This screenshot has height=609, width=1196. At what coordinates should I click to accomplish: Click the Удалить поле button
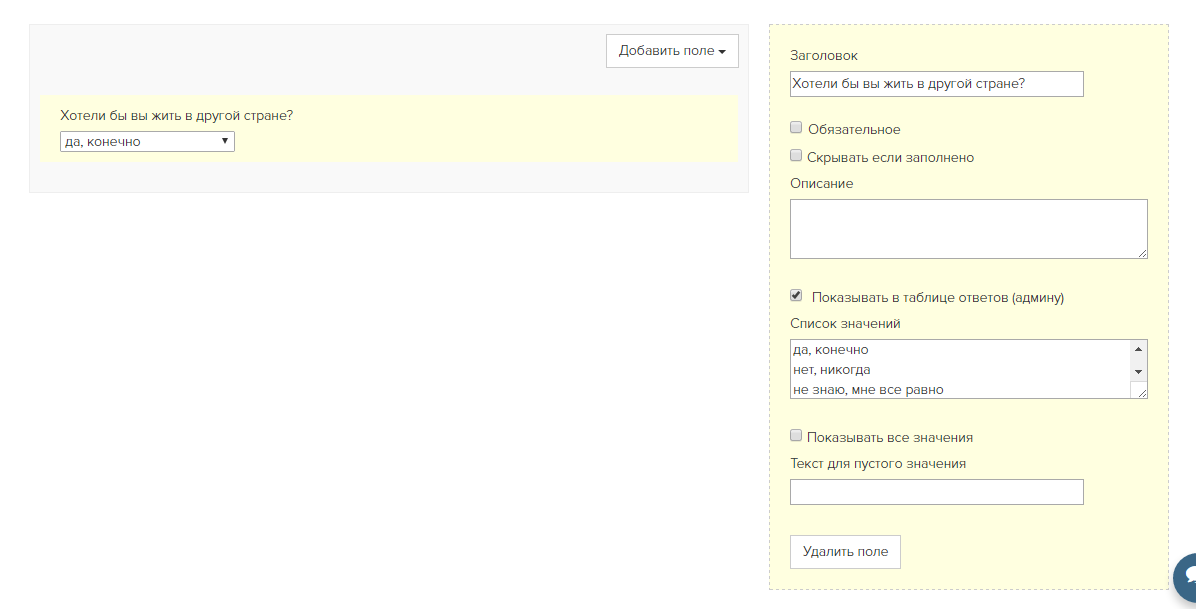845,552
